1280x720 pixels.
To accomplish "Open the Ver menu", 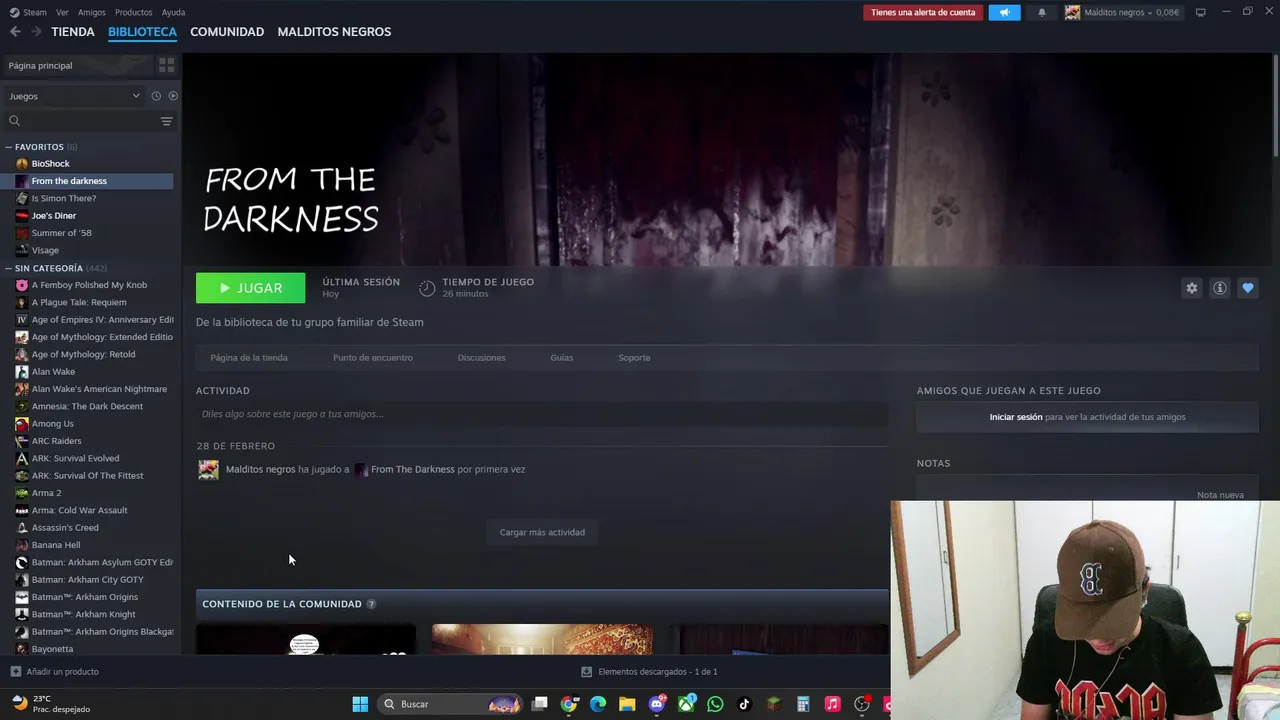I will 62,12.
